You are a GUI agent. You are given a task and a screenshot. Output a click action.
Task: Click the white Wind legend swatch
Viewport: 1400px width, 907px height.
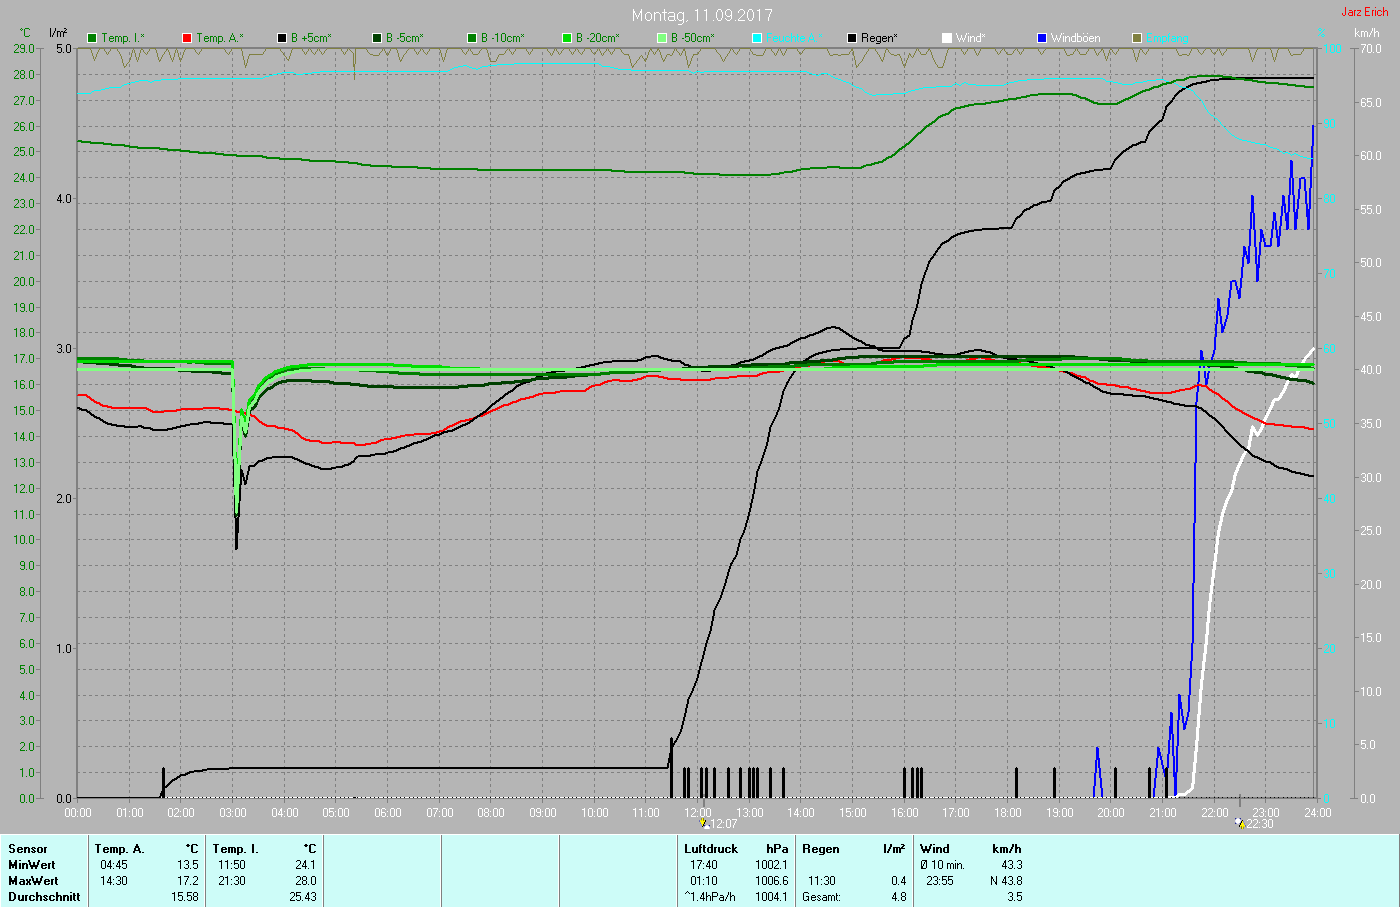tap(947, 38)
